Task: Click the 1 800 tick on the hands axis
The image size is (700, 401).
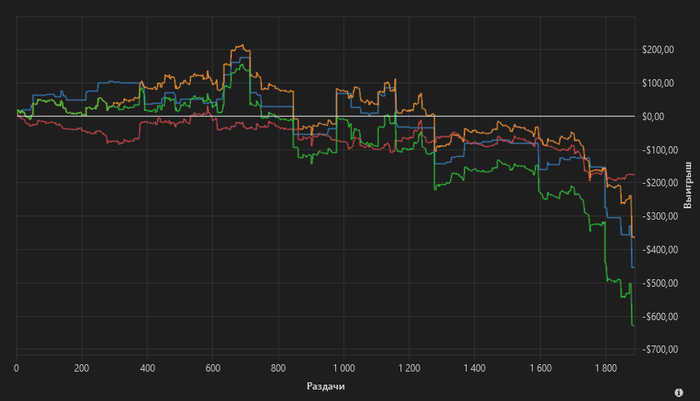Action: [606, 368]
